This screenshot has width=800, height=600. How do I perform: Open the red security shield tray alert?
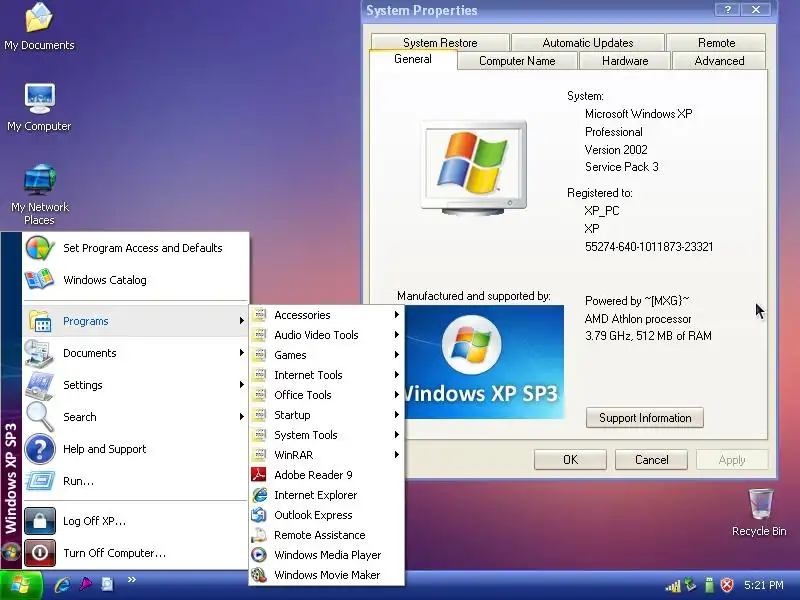[x=727, y=585]
